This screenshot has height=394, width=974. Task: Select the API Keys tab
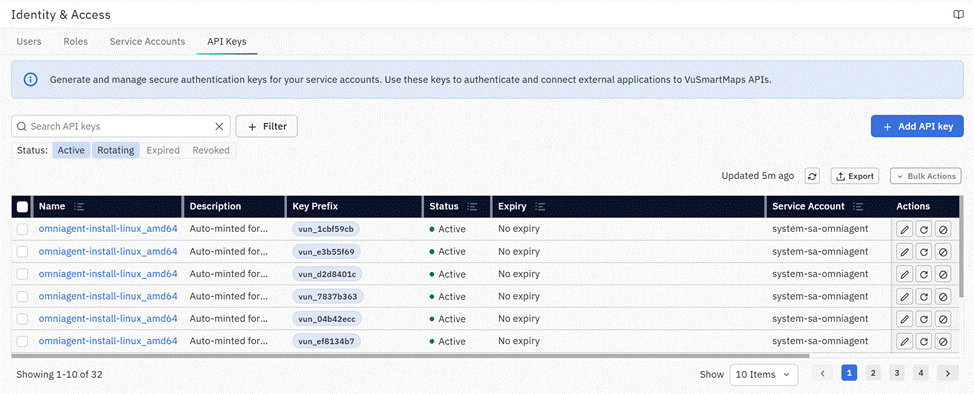pyautogui.click(x=227, y=42)
